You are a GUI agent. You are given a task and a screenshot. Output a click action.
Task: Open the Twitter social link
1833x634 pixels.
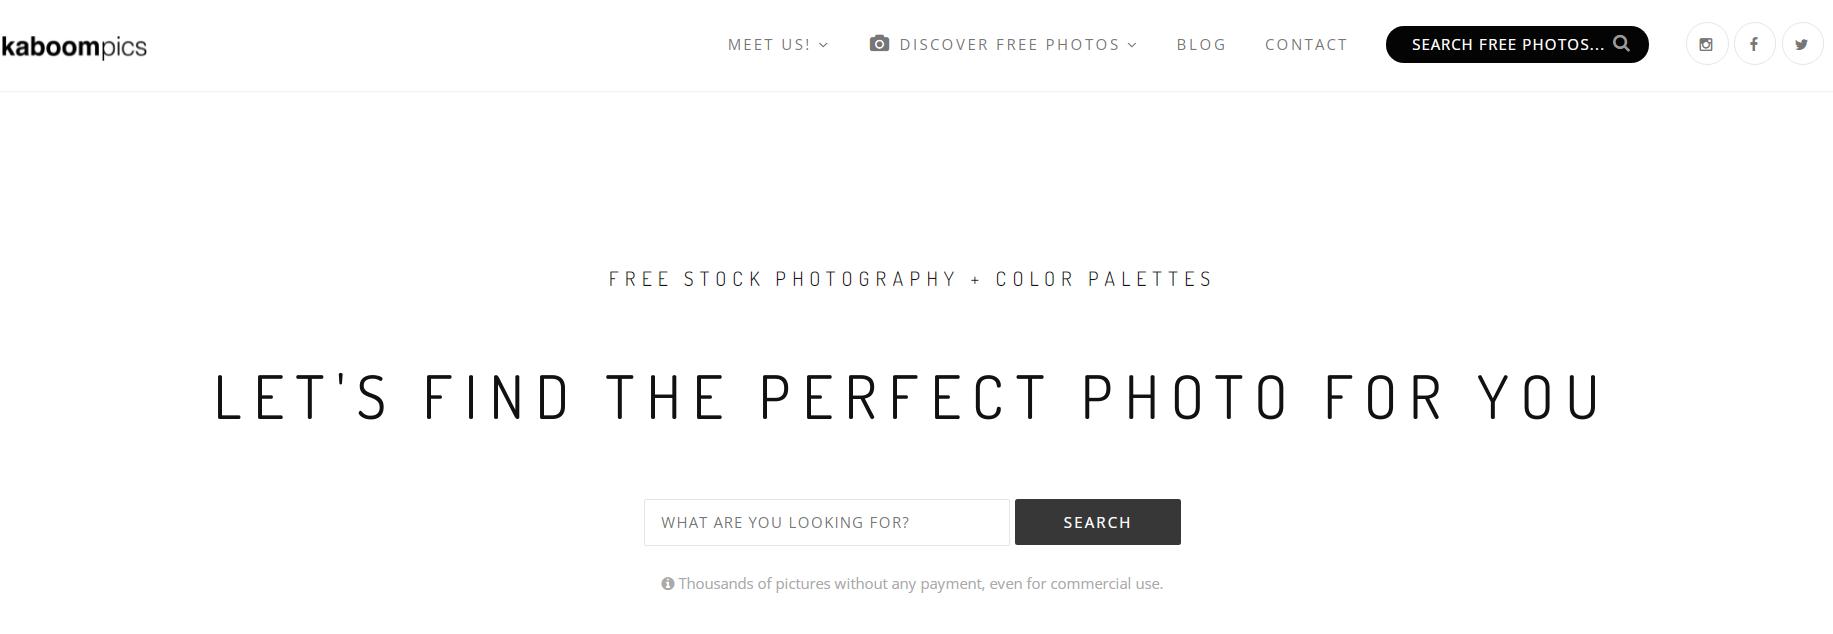1801,45
